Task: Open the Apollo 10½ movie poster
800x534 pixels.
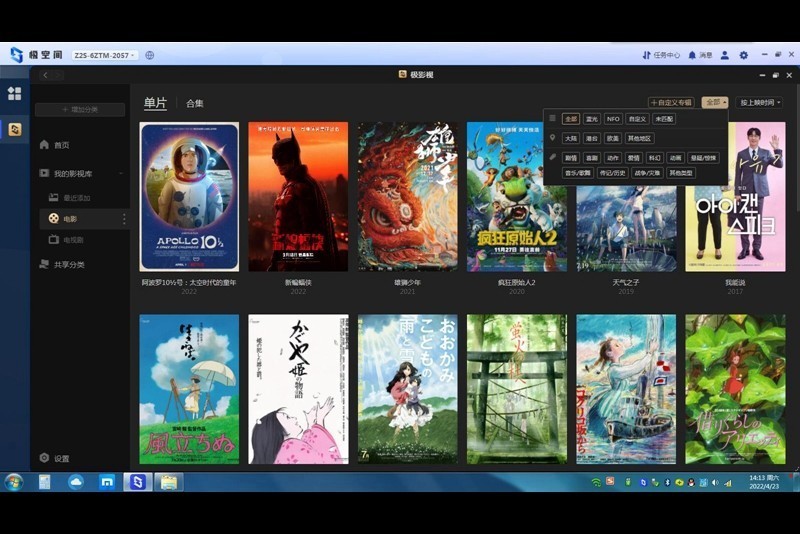Action: (x=190, y=196)
